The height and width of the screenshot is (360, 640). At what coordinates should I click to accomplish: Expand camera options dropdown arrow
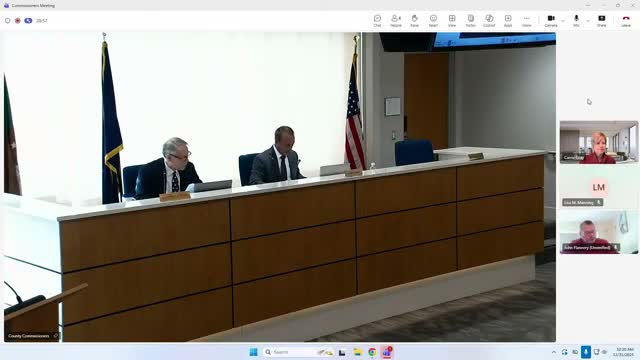[x=563, y=20]
